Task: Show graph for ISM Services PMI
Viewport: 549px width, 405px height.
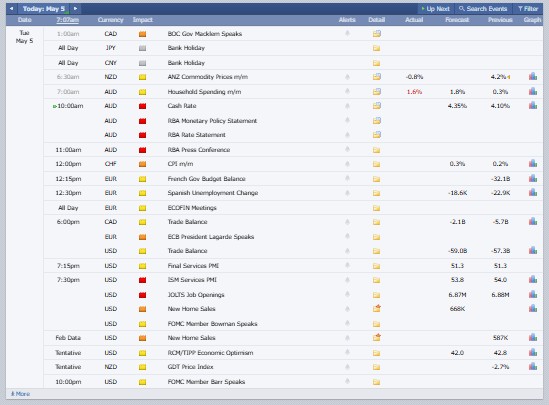Action: tap(533, 280)
